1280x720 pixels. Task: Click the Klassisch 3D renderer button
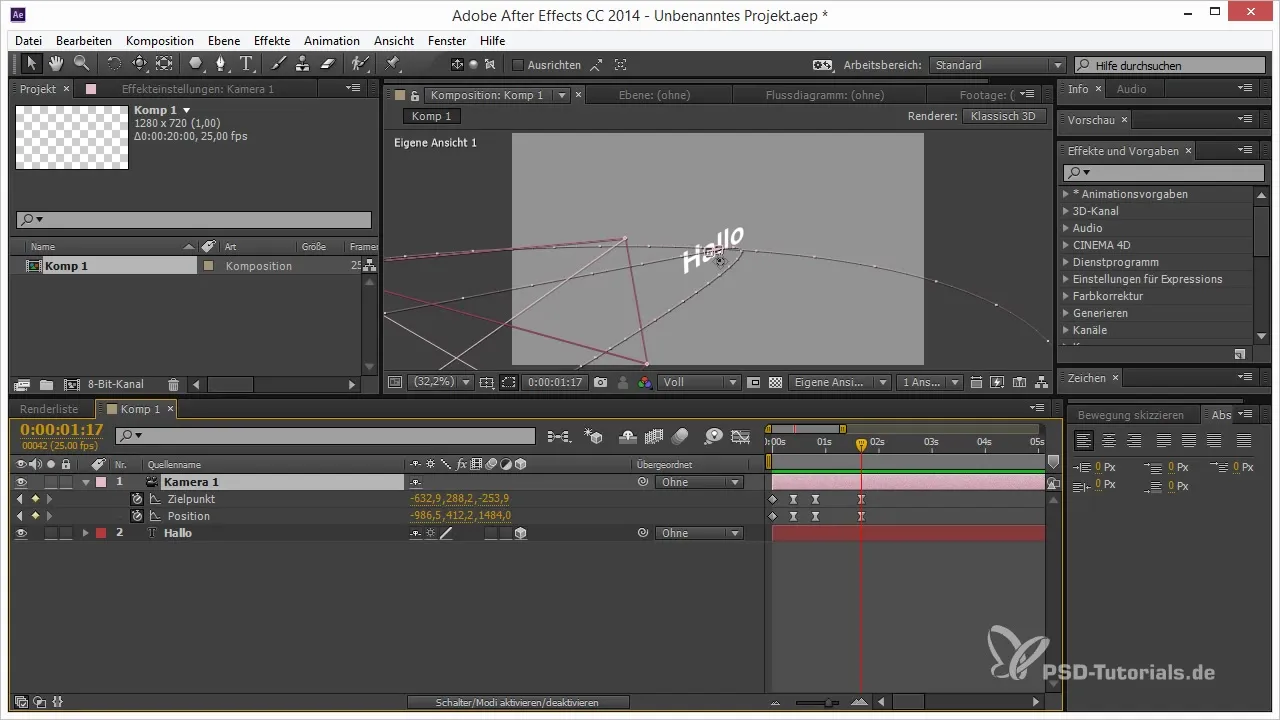[x=1004, y=116]
